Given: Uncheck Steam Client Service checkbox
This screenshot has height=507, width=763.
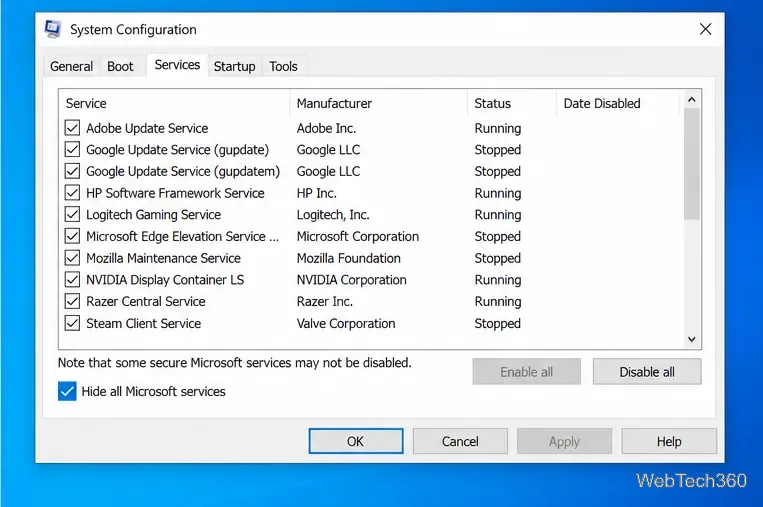Looking at the screenshot, I should tap(72, 323).
